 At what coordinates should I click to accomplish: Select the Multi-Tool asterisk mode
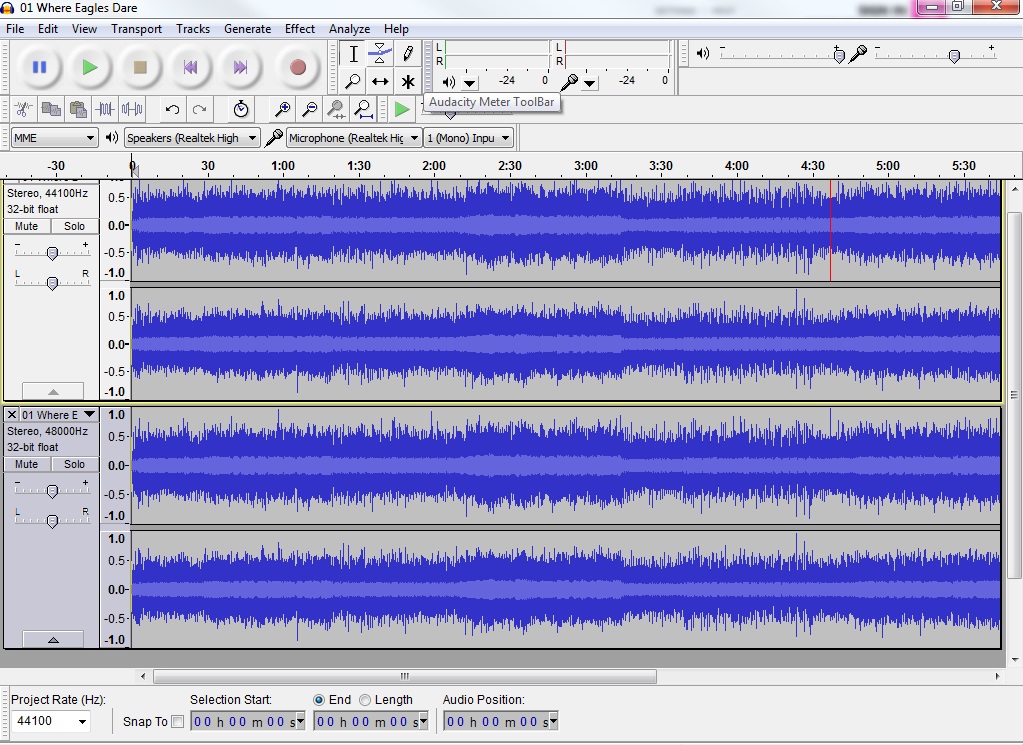coord(408,82)
